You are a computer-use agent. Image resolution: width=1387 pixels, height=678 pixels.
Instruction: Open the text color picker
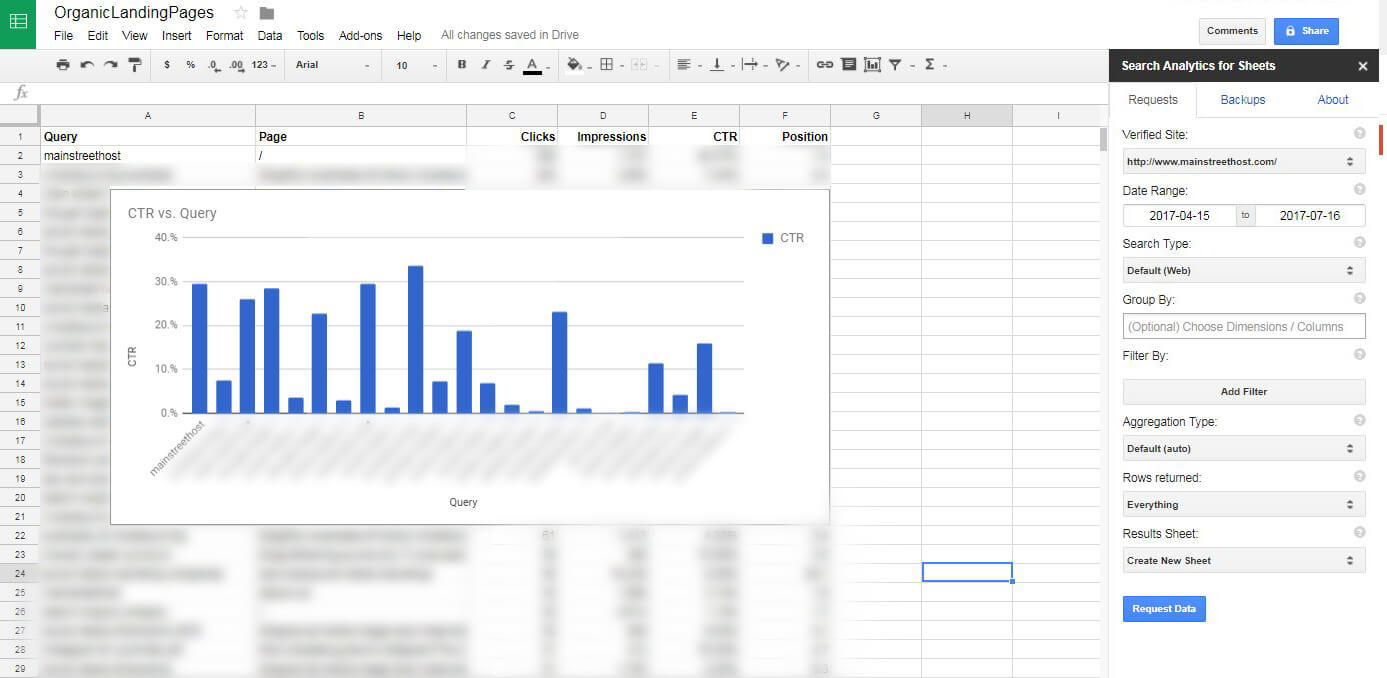pyautogui.click(x=533, y=65)
